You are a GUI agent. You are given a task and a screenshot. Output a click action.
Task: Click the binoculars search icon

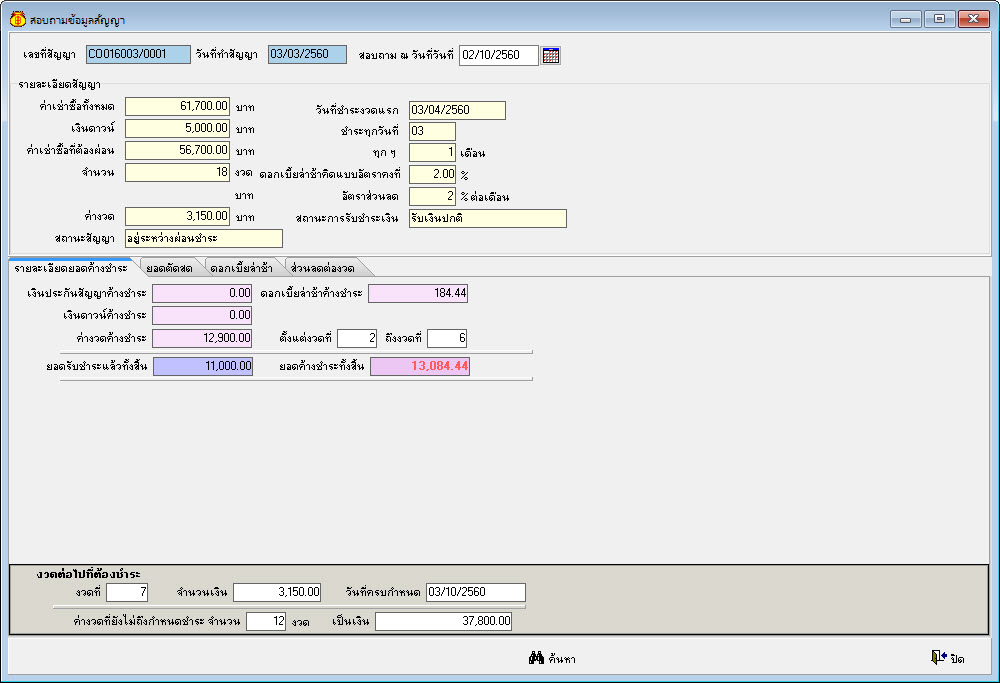tap(536, 657)
